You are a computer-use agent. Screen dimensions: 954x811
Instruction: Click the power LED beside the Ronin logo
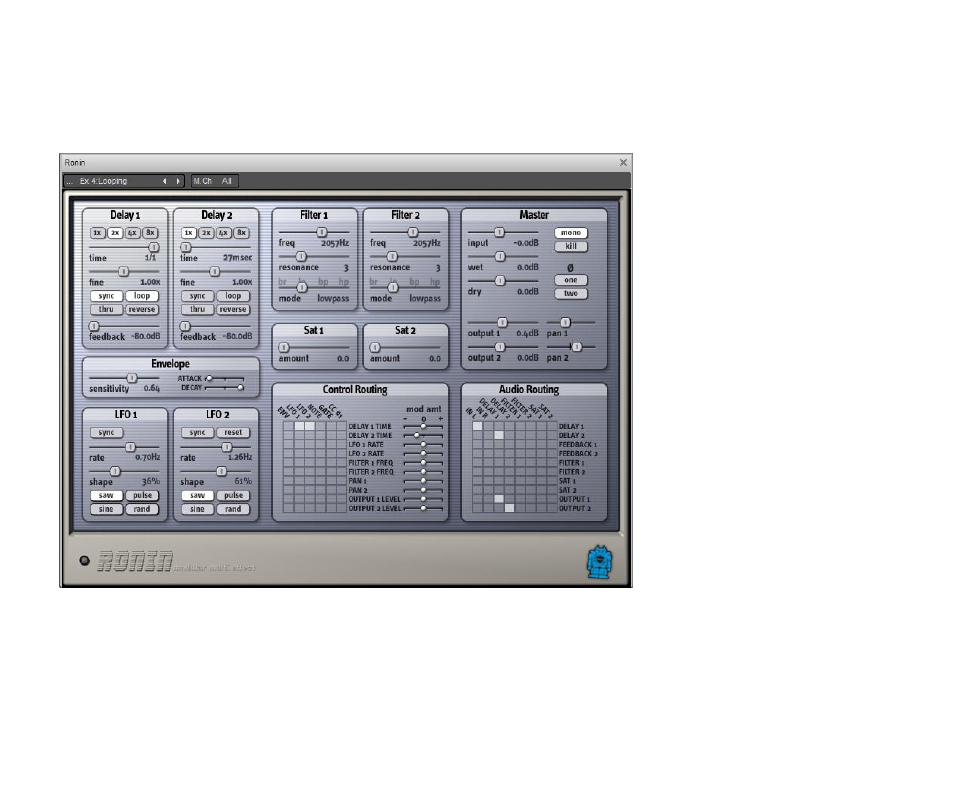(x=85, y=560)
